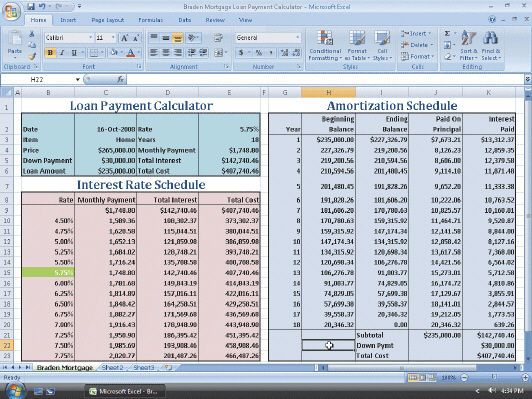Click the Undo icon in Quick Access Toolbar
The height and width of the screenshot is (399, 532).
42,6
